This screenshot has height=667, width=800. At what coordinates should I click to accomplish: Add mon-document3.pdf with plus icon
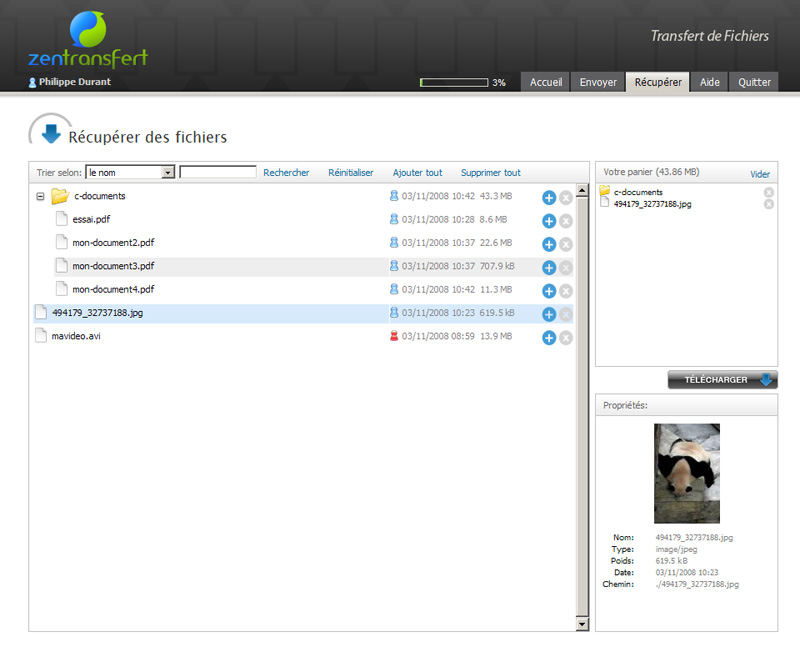pyautogui.click(x=549, y=268)
